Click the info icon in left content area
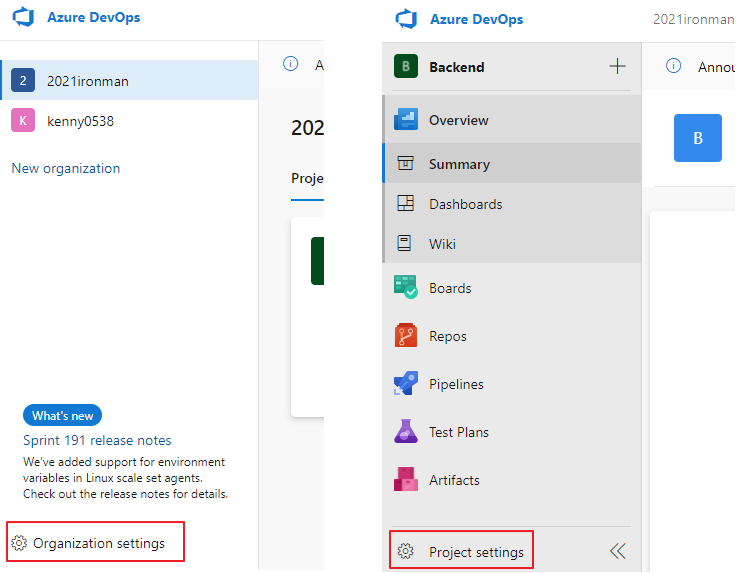The height and width of the screenshot is (573, 737). coord(290,63)
